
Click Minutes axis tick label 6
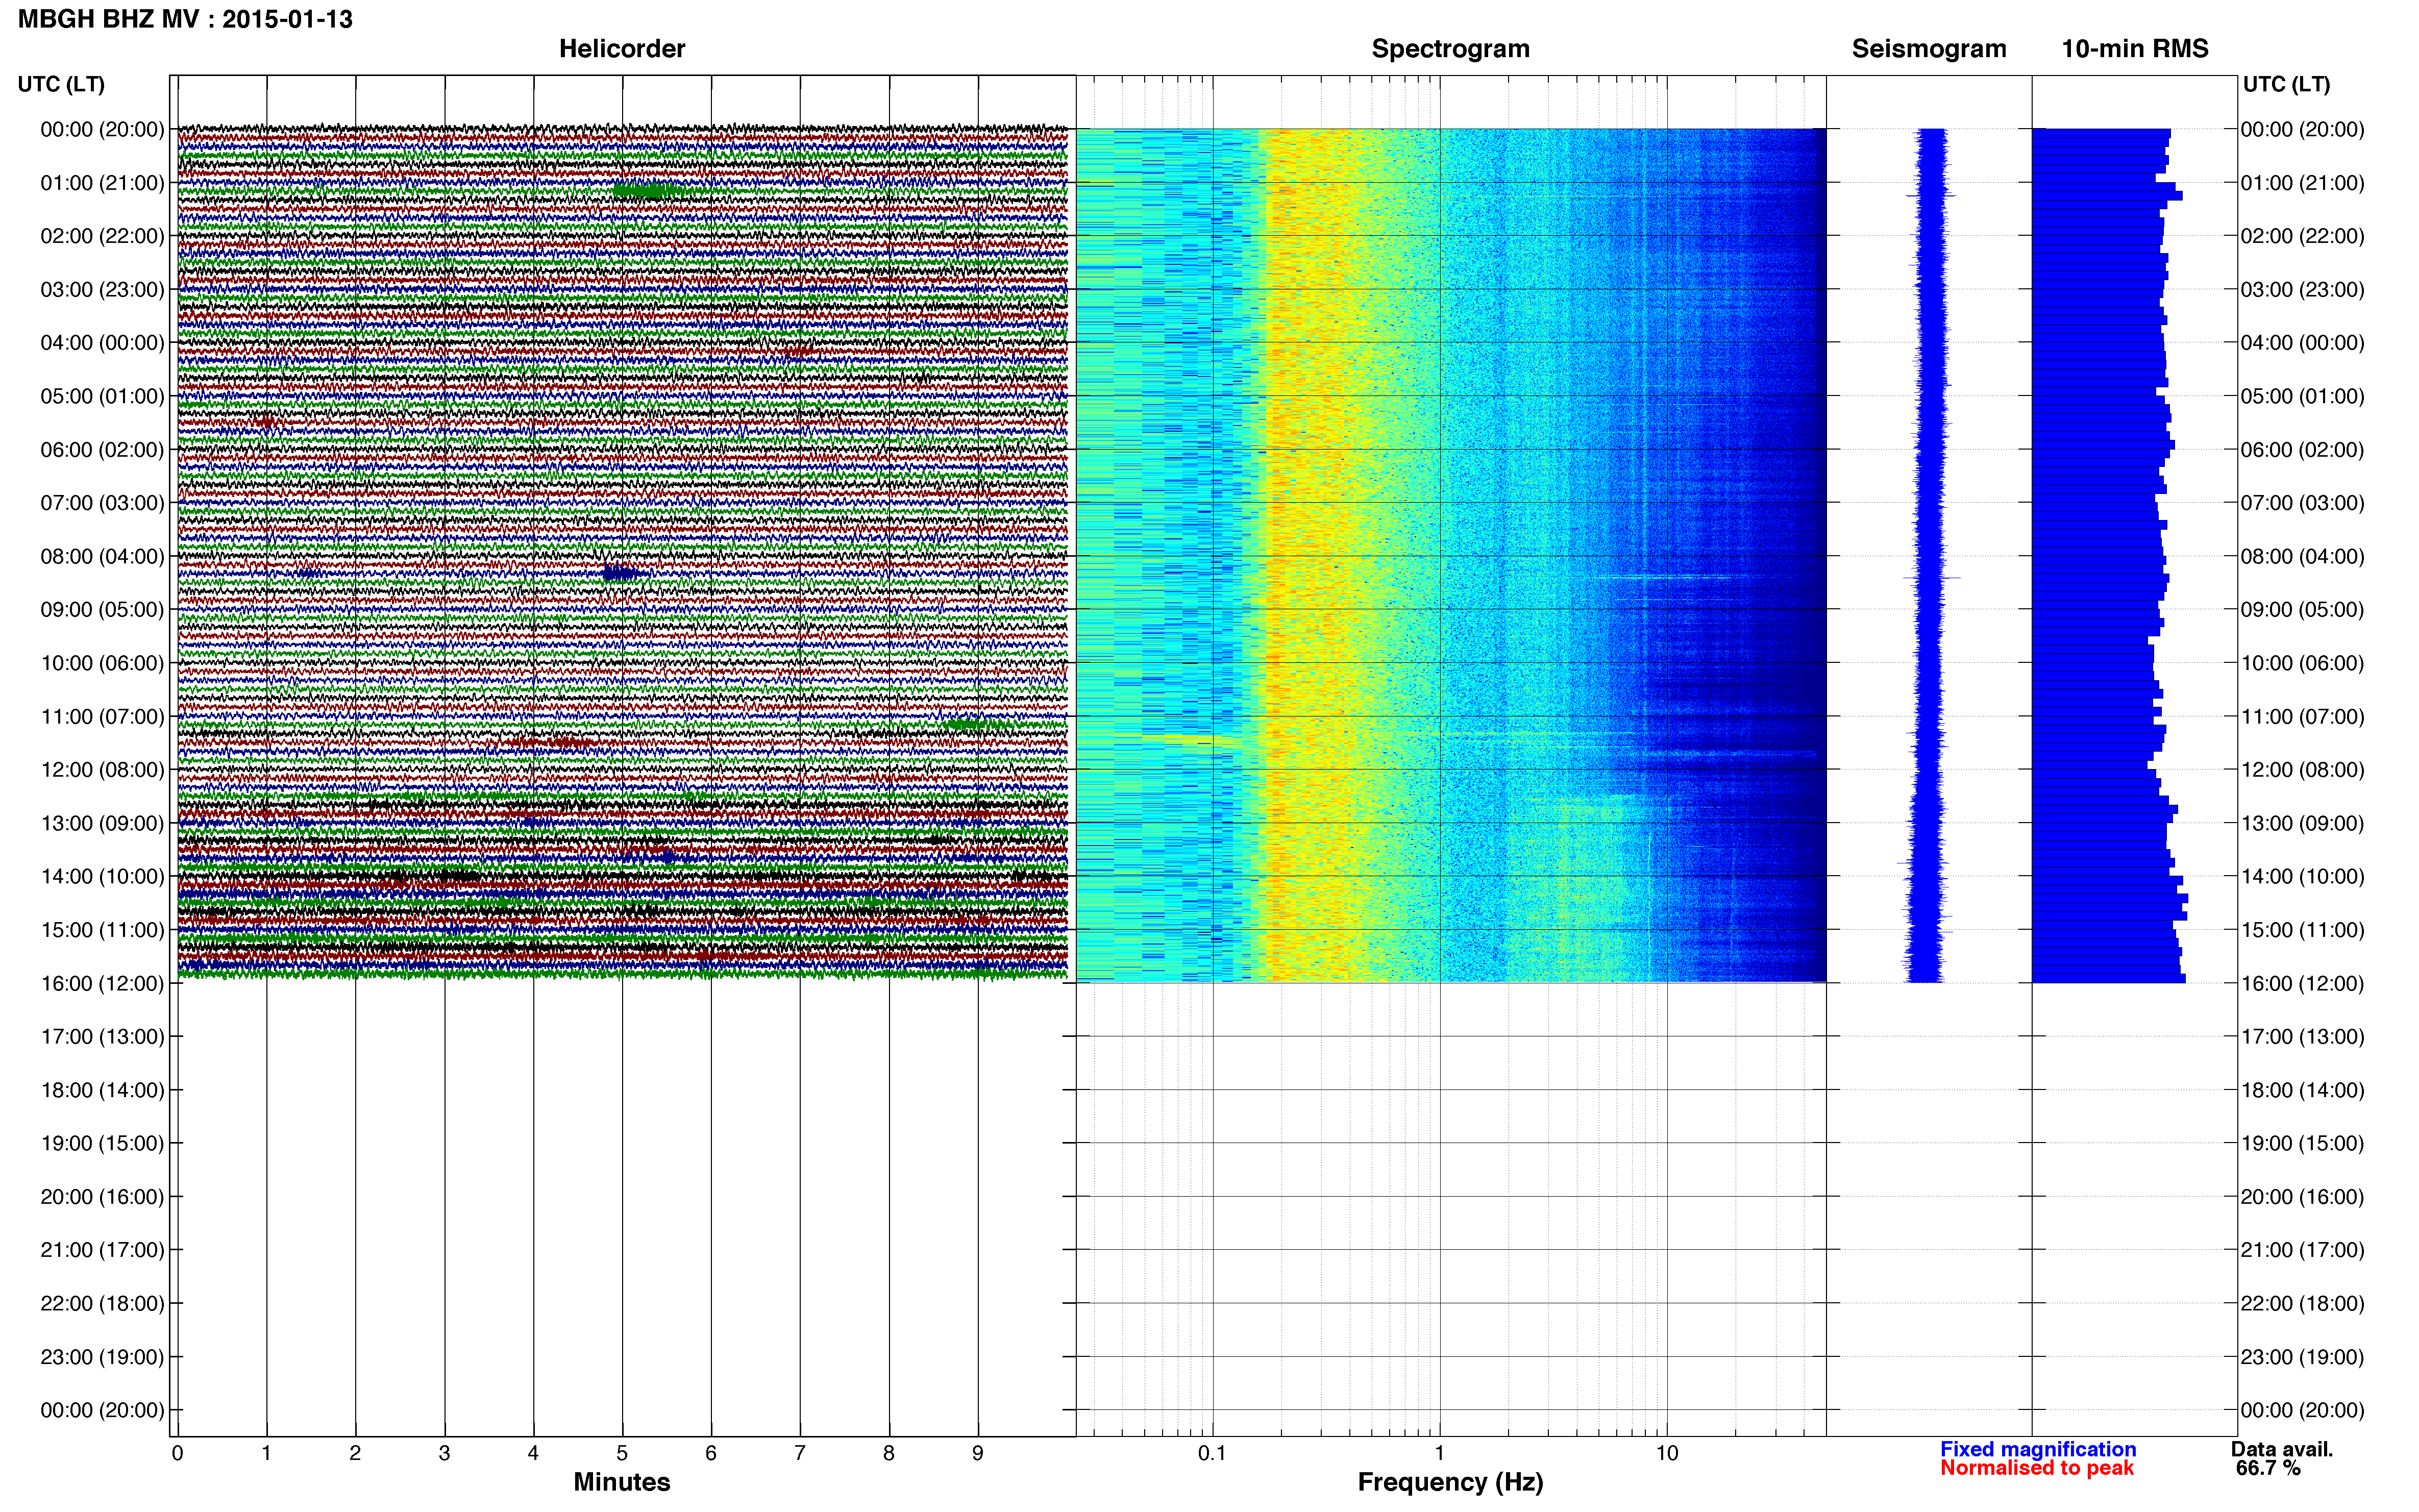pos(711,1454)
